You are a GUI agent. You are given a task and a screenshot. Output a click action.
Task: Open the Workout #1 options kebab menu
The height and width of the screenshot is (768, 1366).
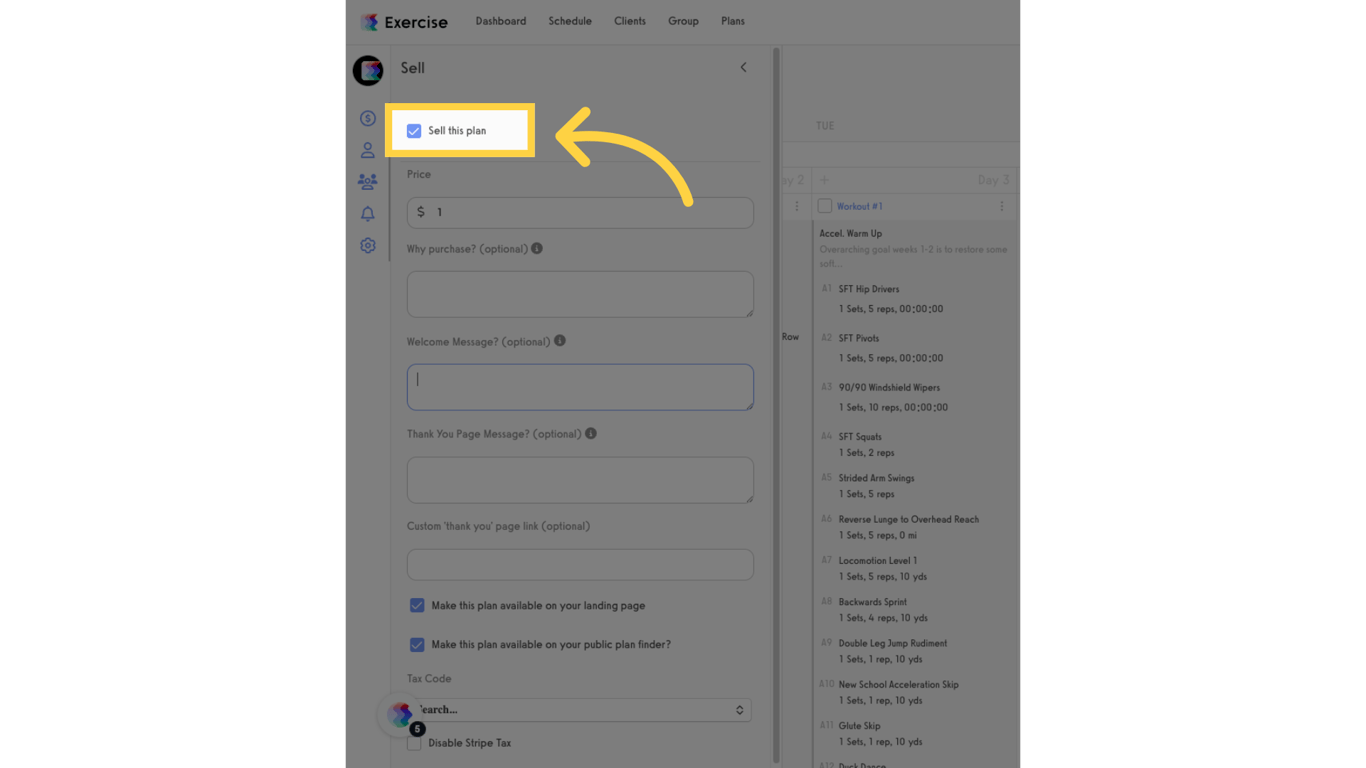(x=1002, y=206)
